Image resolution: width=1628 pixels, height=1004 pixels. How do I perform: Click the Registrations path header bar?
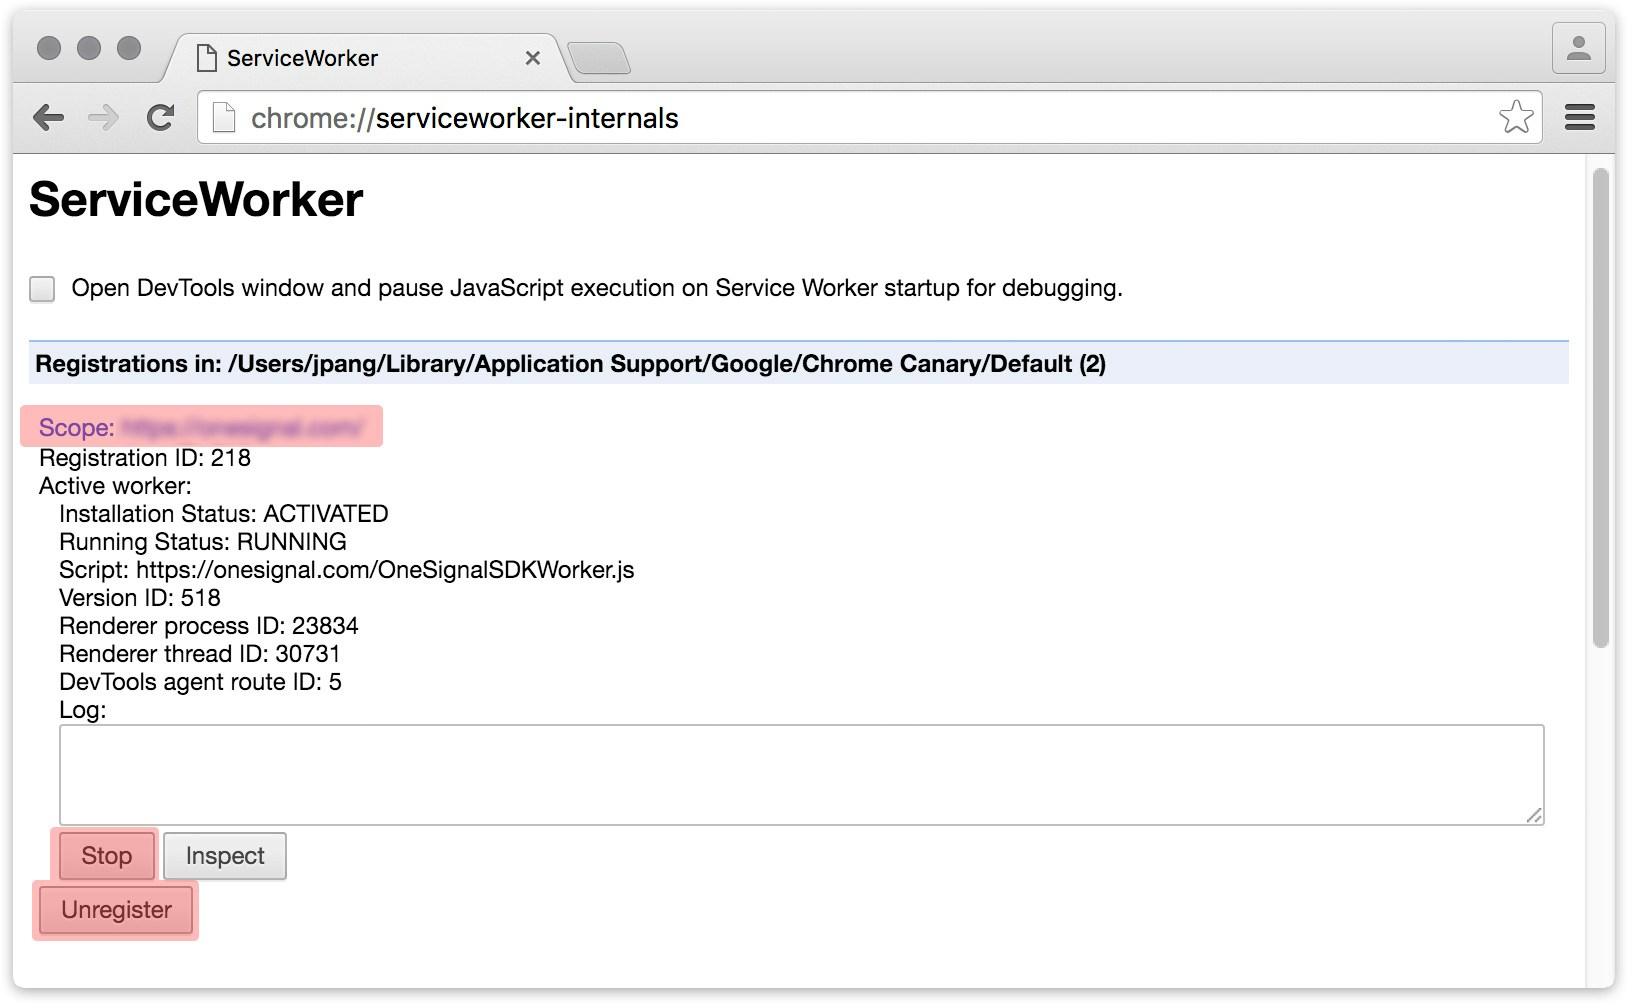(x=798, y=363)
